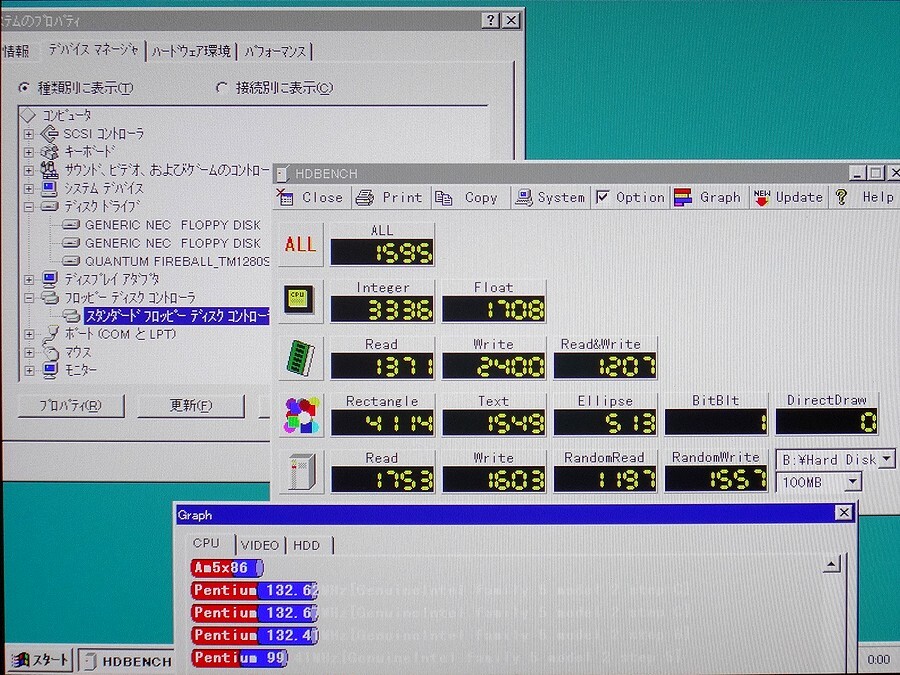
Task: Click the NEW Update icon
Action: point(762,197)
